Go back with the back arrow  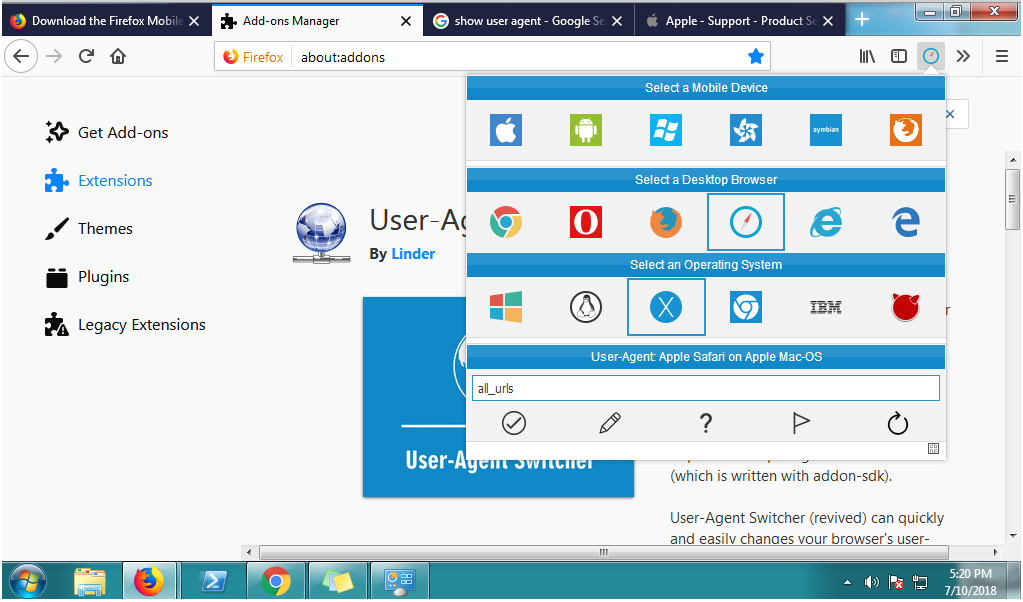tap(21, 56)
